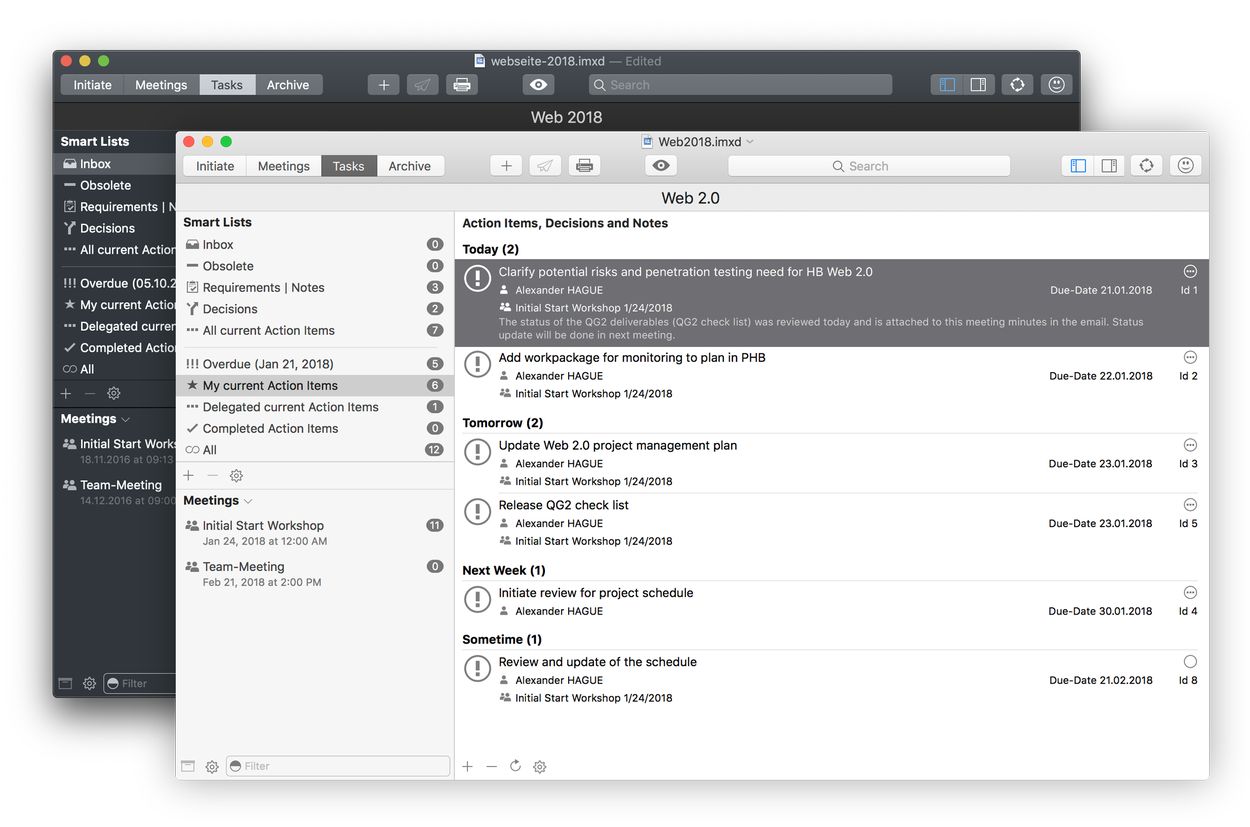Toggle status circle for Clarify potential risks task
The image size is (1250, 827).
(x=1190, y=271)
